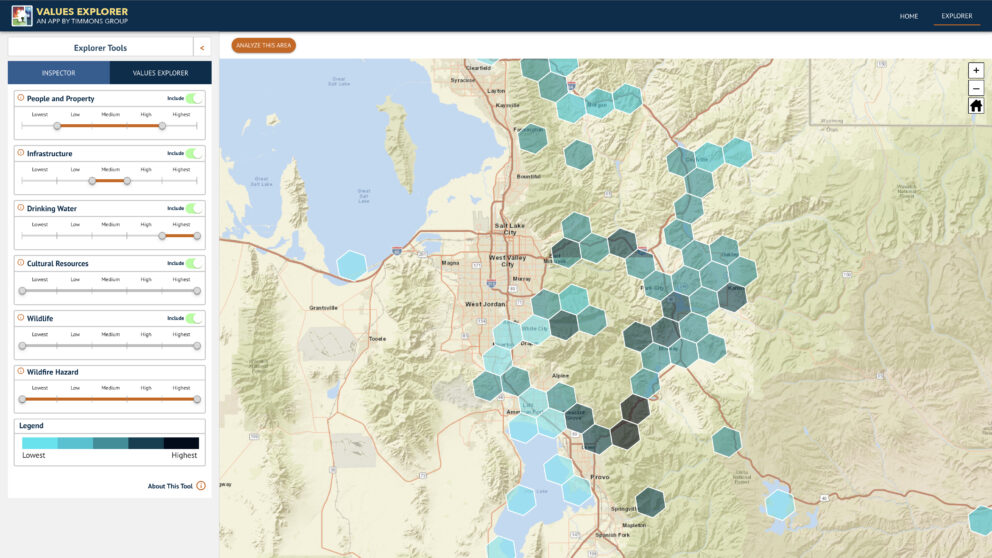Click Alpine label on map
Viewport: 992px width, 558px height.
tap(560, 376)
